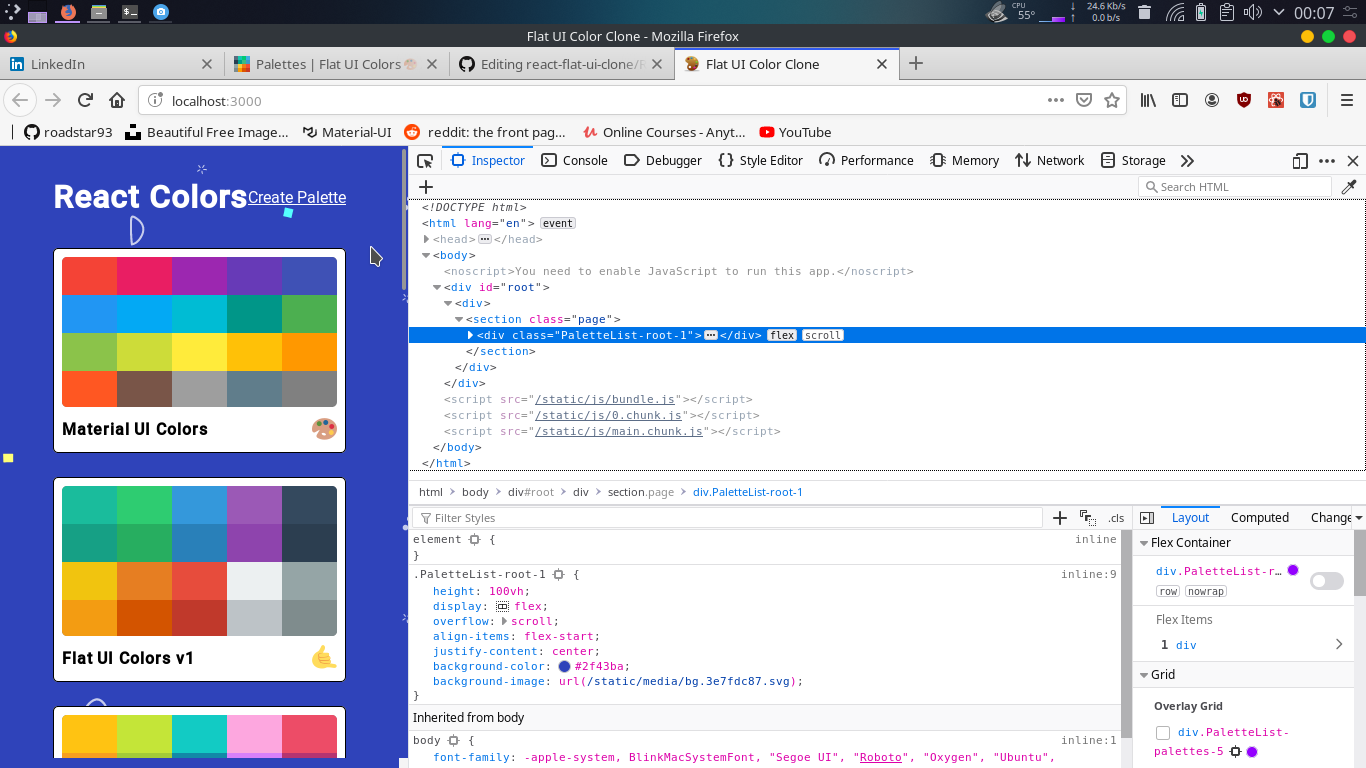Show the Firefox sidebars
1366x768 pixels.
[1180, 100]
